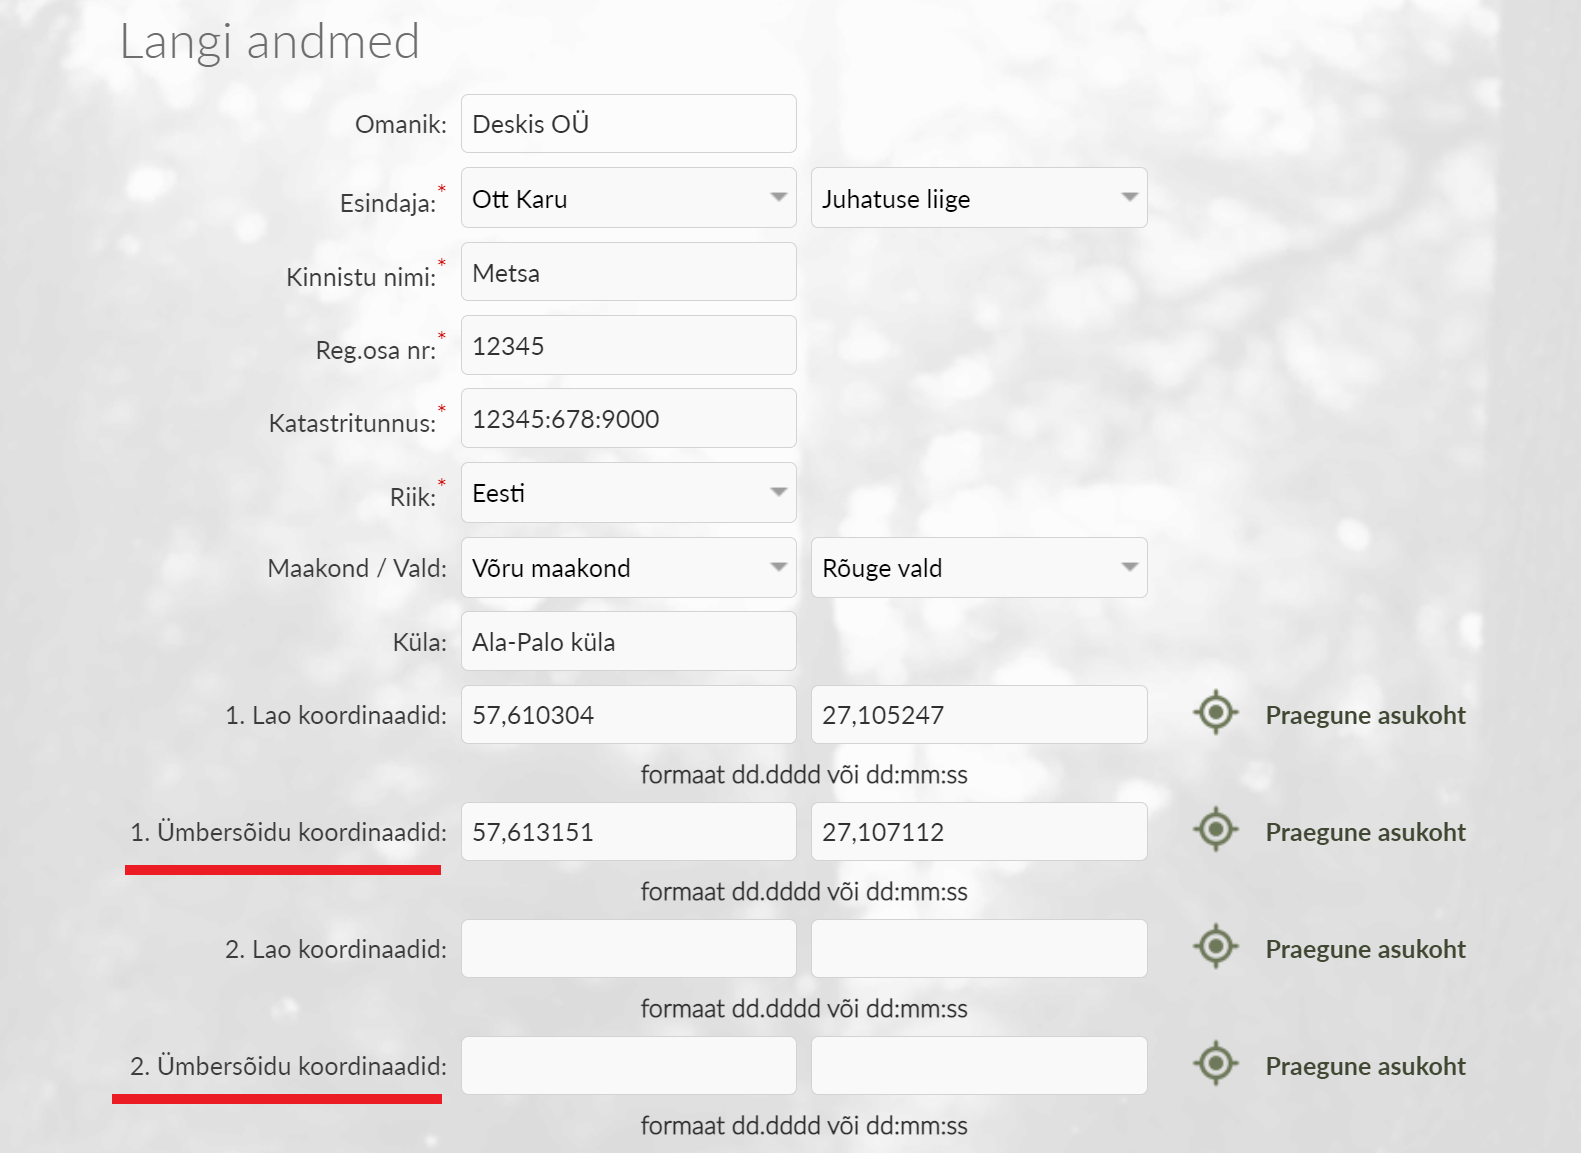Open the role dropdown showing Juhatuse liige
This screenshot has width=1581, height=1153.
(x=979, y=198)
